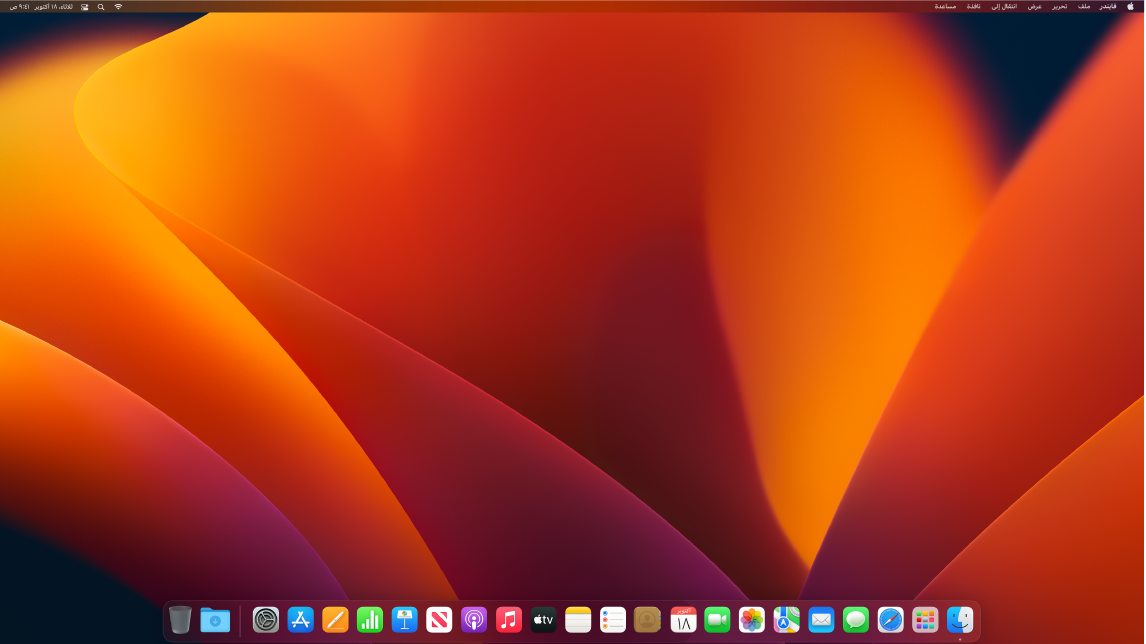Open the Wi-Fi status menu
Image resolution: width=1146 pixels, height=644 pixels.
(x=118, y=6)
